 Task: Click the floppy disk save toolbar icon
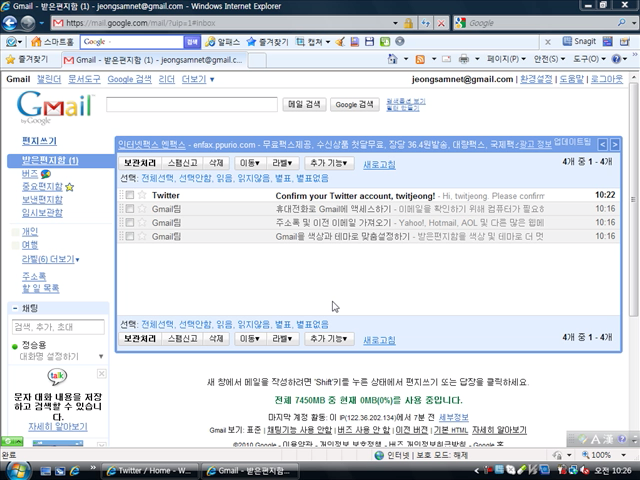tap(369, 42)
